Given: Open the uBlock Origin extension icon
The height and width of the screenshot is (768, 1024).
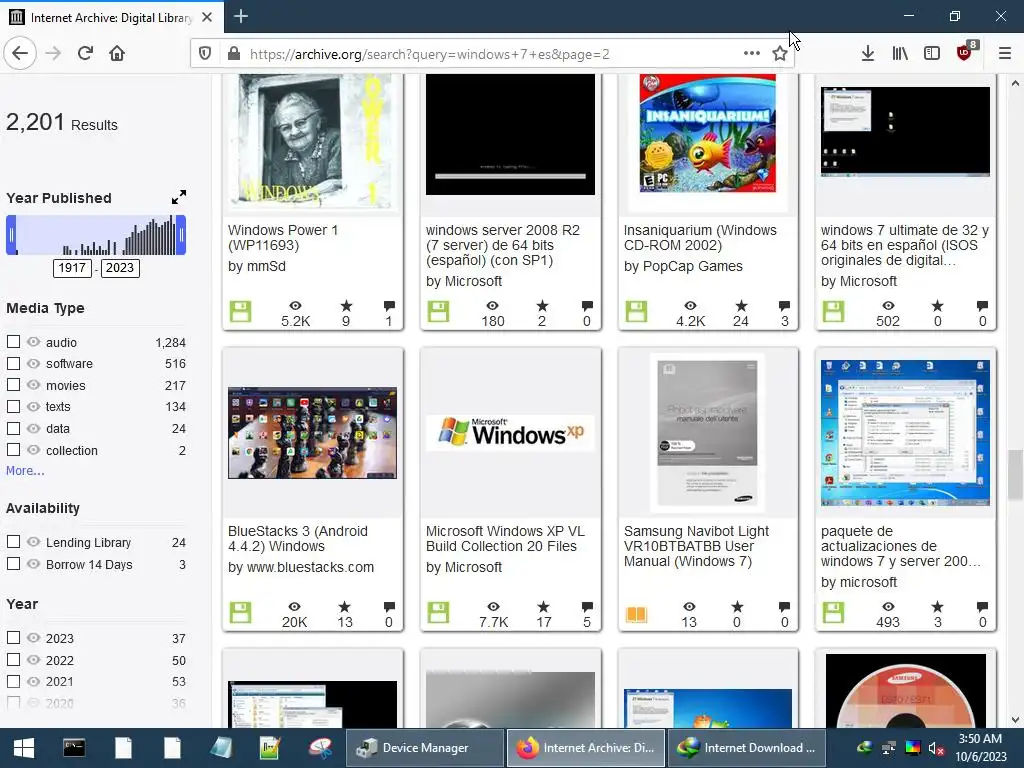Looking at the screenshot, I should click(x=965, y=52).
